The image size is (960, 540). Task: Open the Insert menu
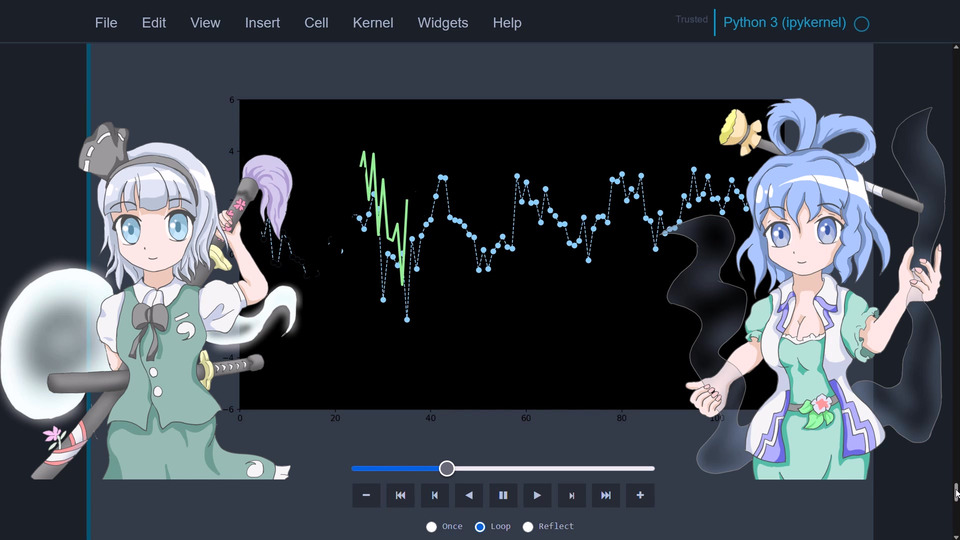click(x=262, y=23)
